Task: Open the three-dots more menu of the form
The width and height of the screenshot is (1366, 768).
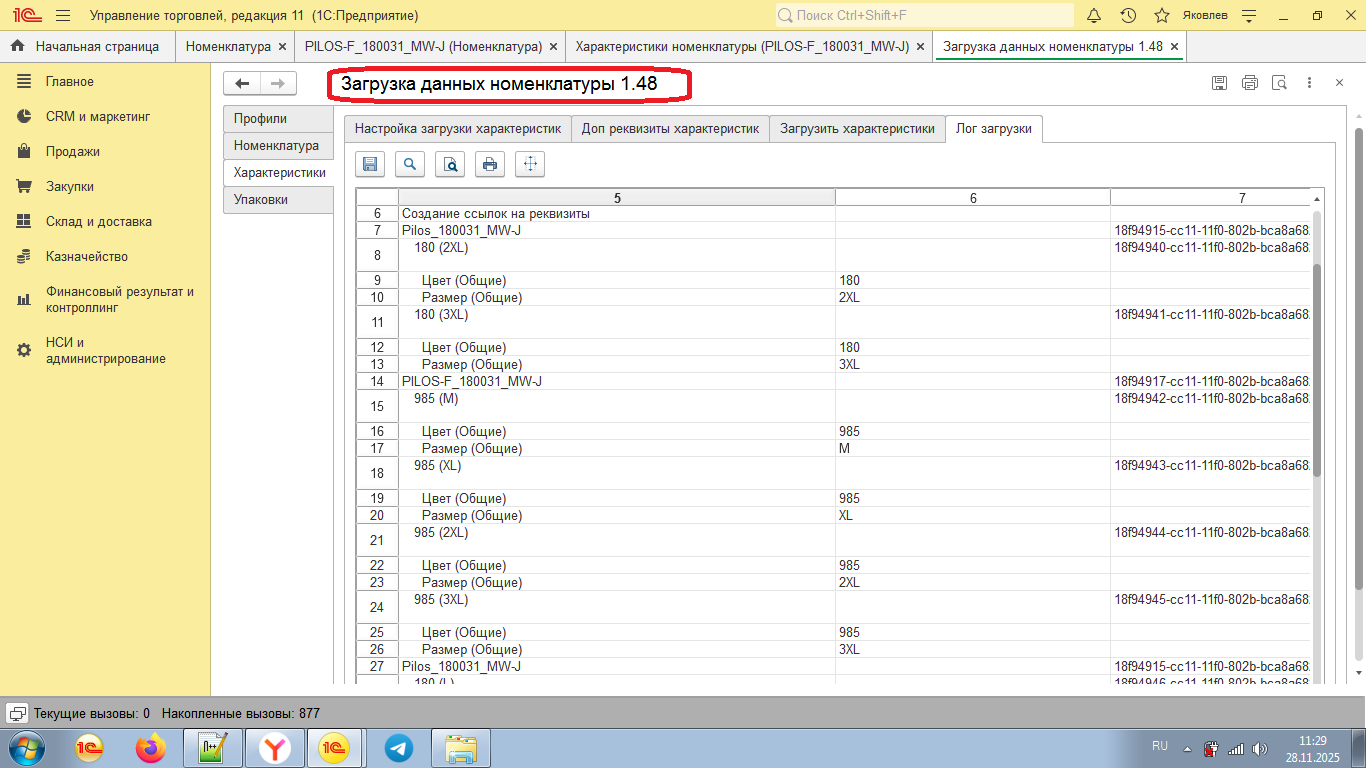Action: 1309,83
